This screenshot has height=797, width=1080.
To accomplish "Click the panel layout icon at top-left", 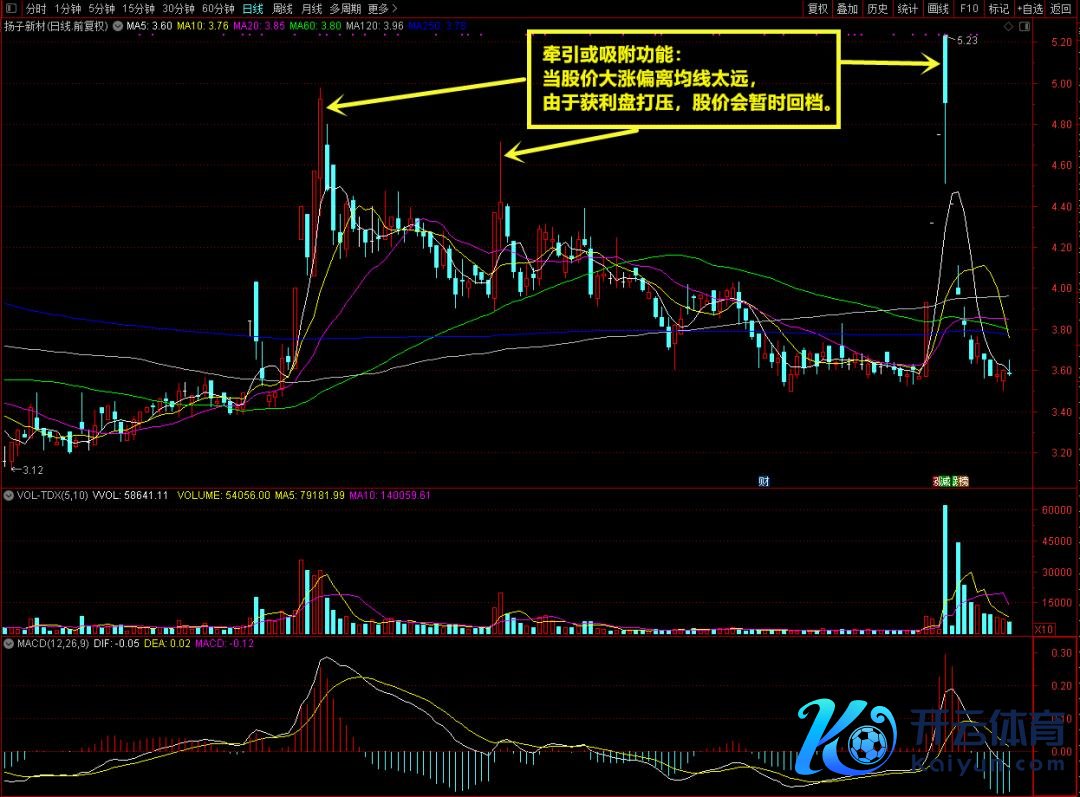I will tap(10, 8).
